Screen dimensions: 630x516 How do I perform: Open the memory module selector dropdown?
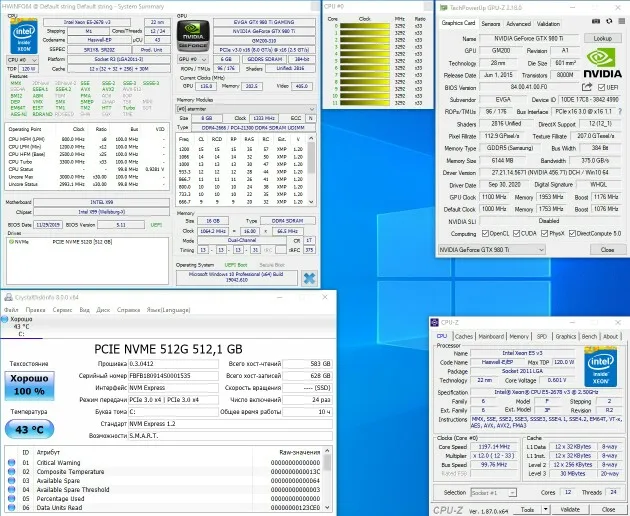point(246,109)
